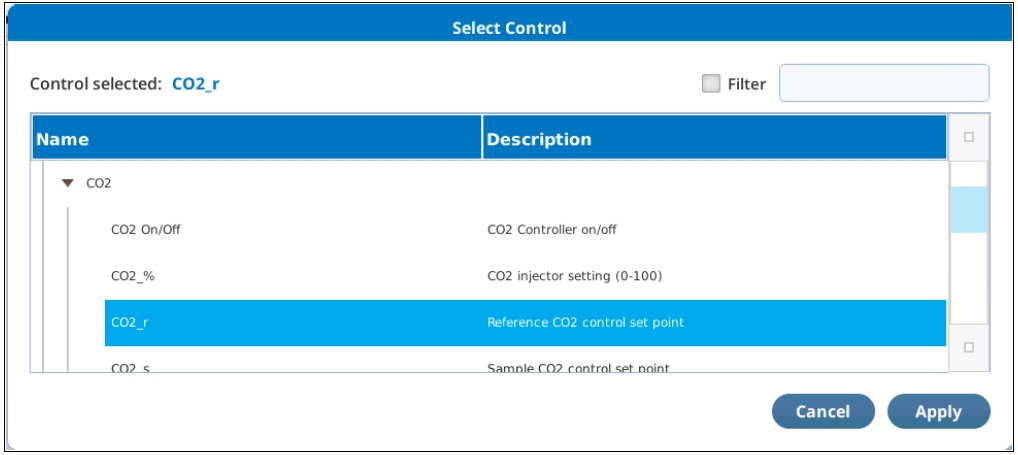The width and height of the screenshot is (1018, 455).
Task: Click the light blue scrollbar thumb
Action: click(969, 210)
